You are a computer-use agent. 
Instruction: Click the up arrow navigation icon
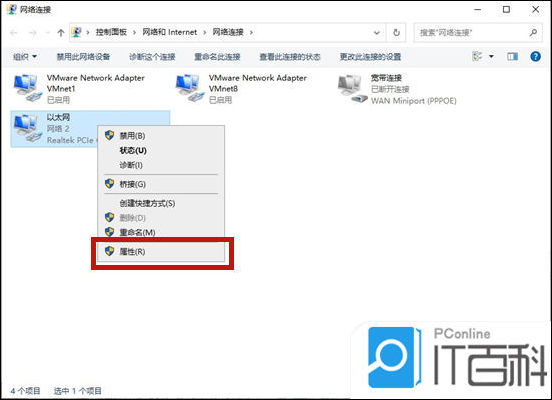(61, 33)
